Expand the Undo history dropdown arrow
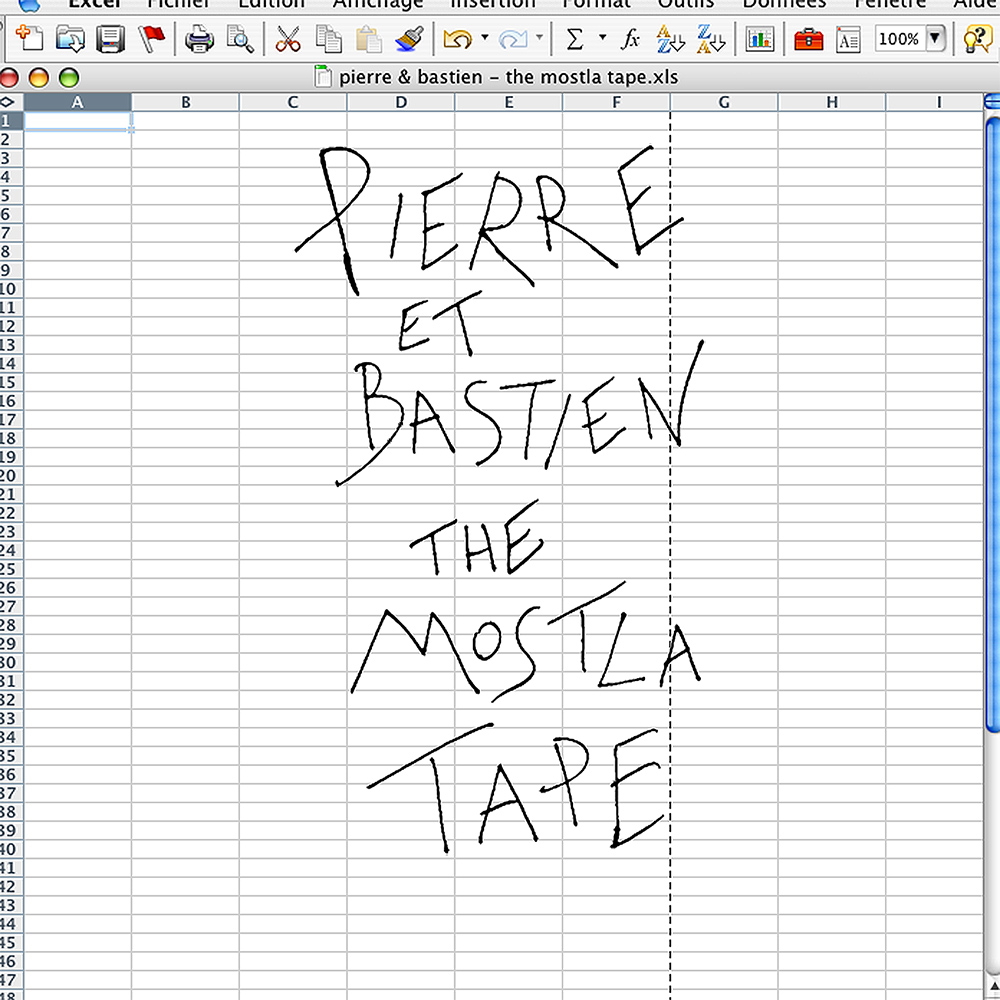Screen dimensions: 1000x1000 click(x=485, y=38)
